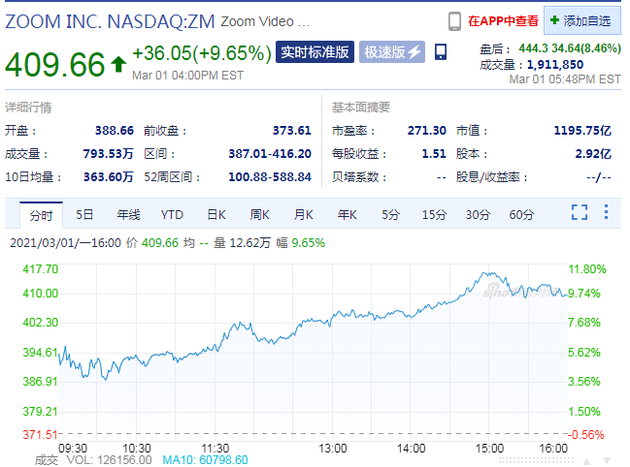Add stock via 添加自选 button
Screen dimensions: 630x467
click(x=582, y=20)
